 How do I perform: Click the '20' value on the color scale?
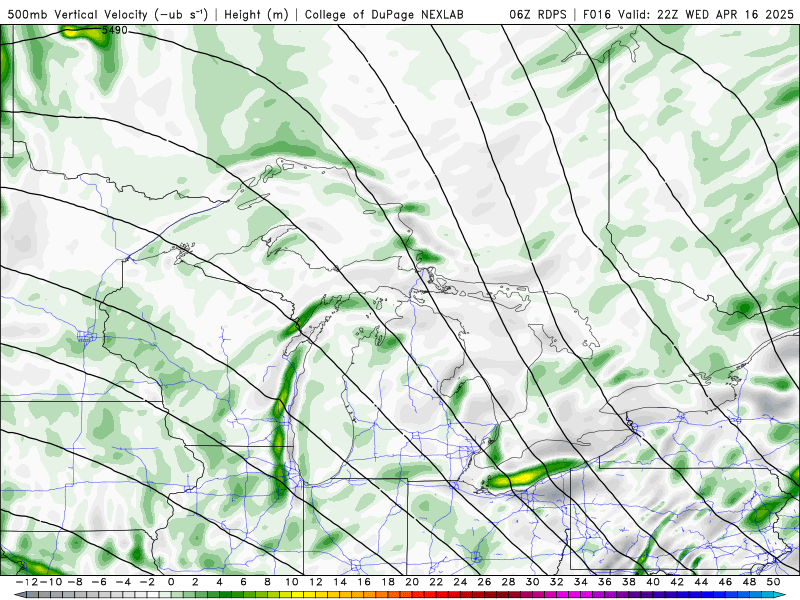[412, 582]
